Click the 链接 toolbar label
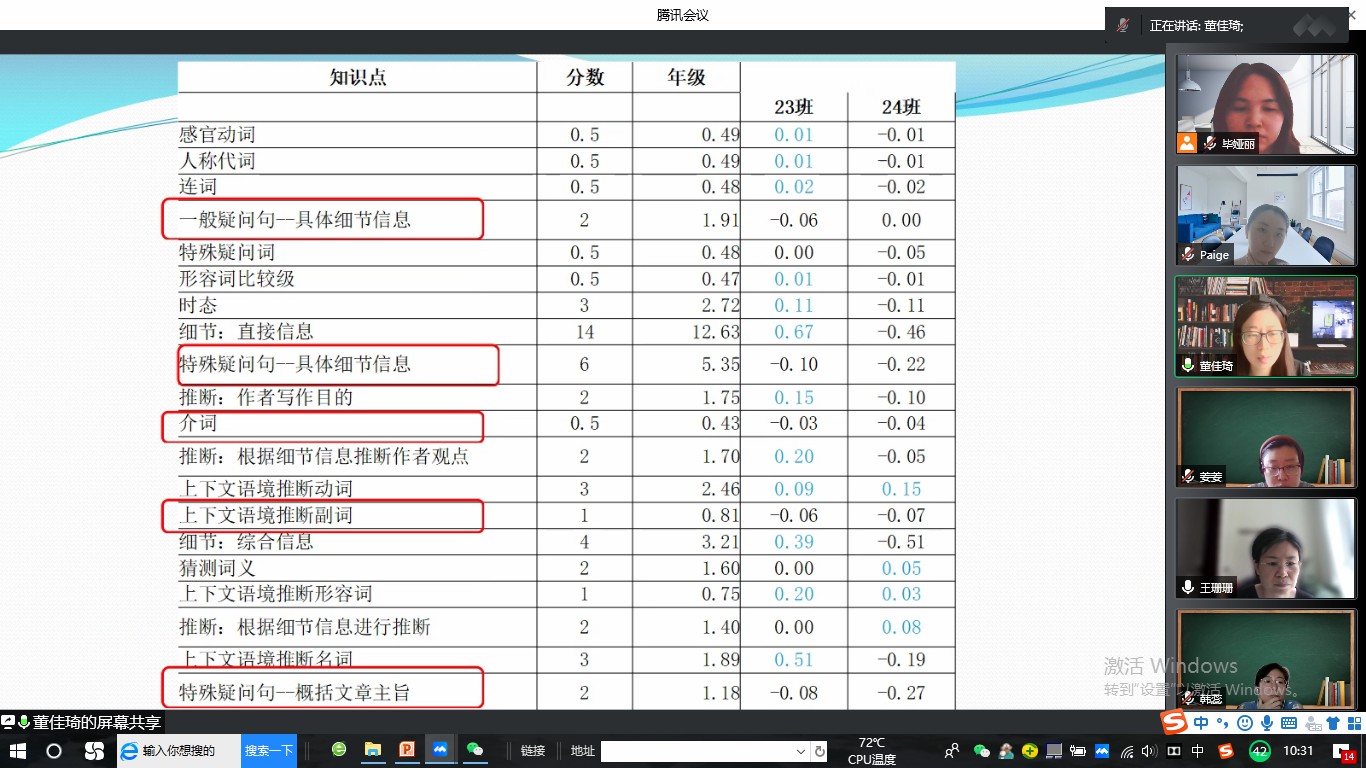Image resolution: width=1366 pixels, height=768 pixels. point(533,751)
